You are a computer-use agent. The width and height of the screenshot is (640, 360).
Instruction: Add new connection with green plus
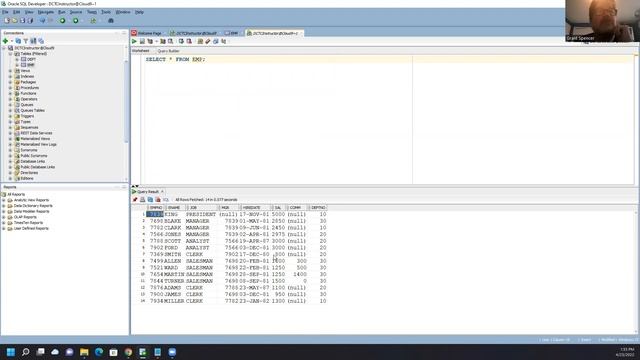pyautogui.click(x=5, y=41)
